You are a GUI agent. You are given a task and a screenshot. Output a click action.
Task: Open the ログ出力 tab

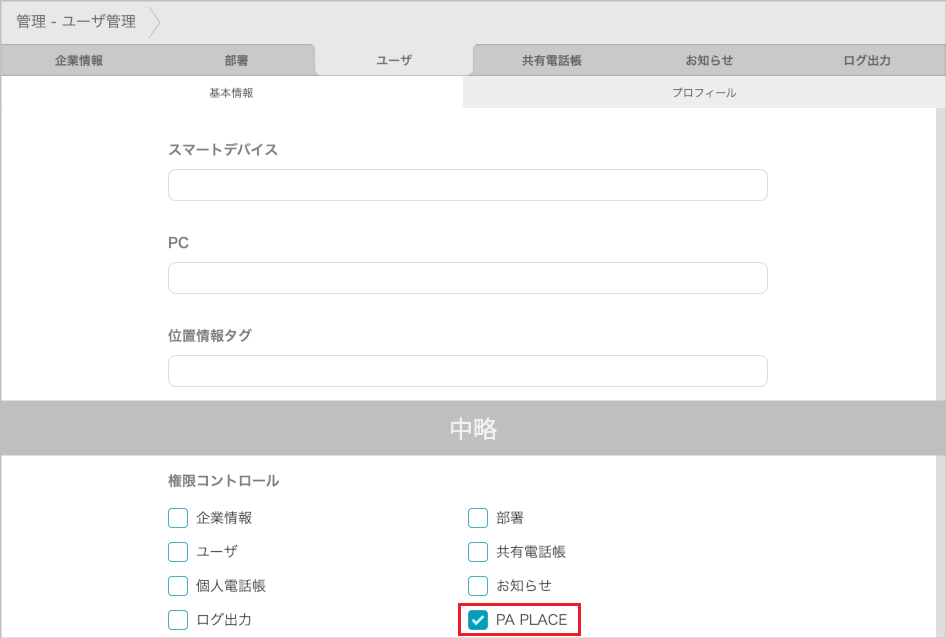(x=866, y=60)
